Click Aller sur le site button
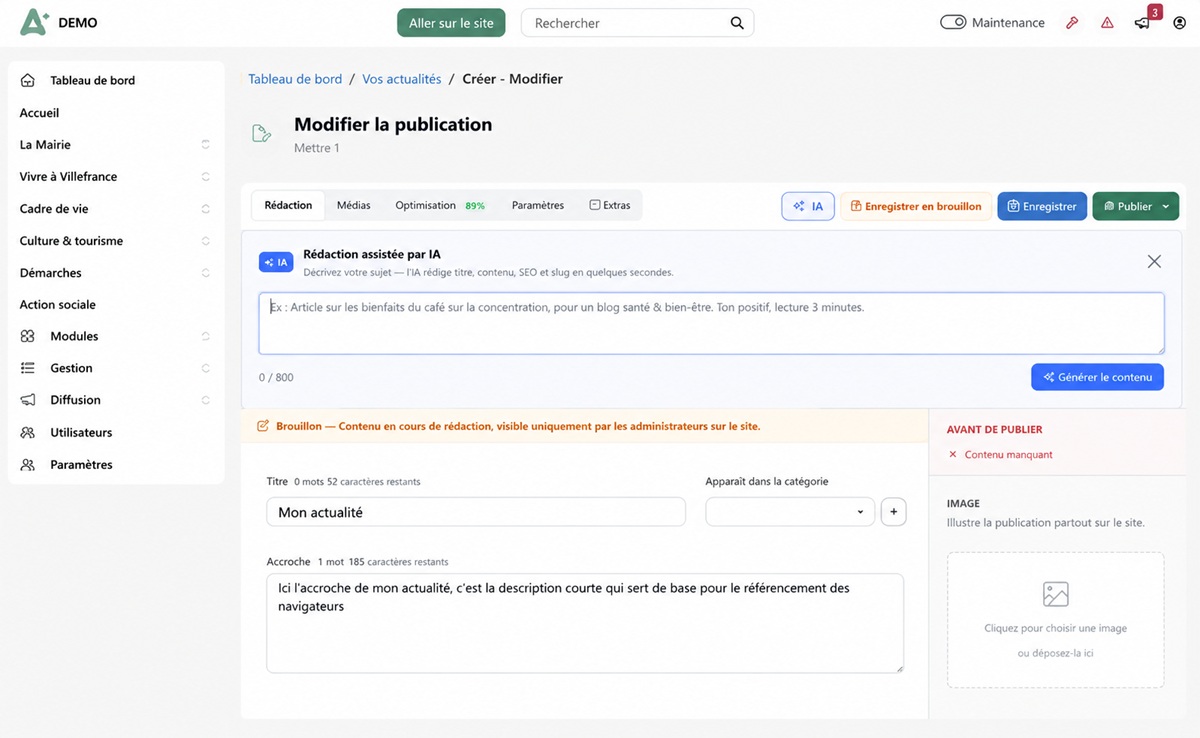 (451, 23)
